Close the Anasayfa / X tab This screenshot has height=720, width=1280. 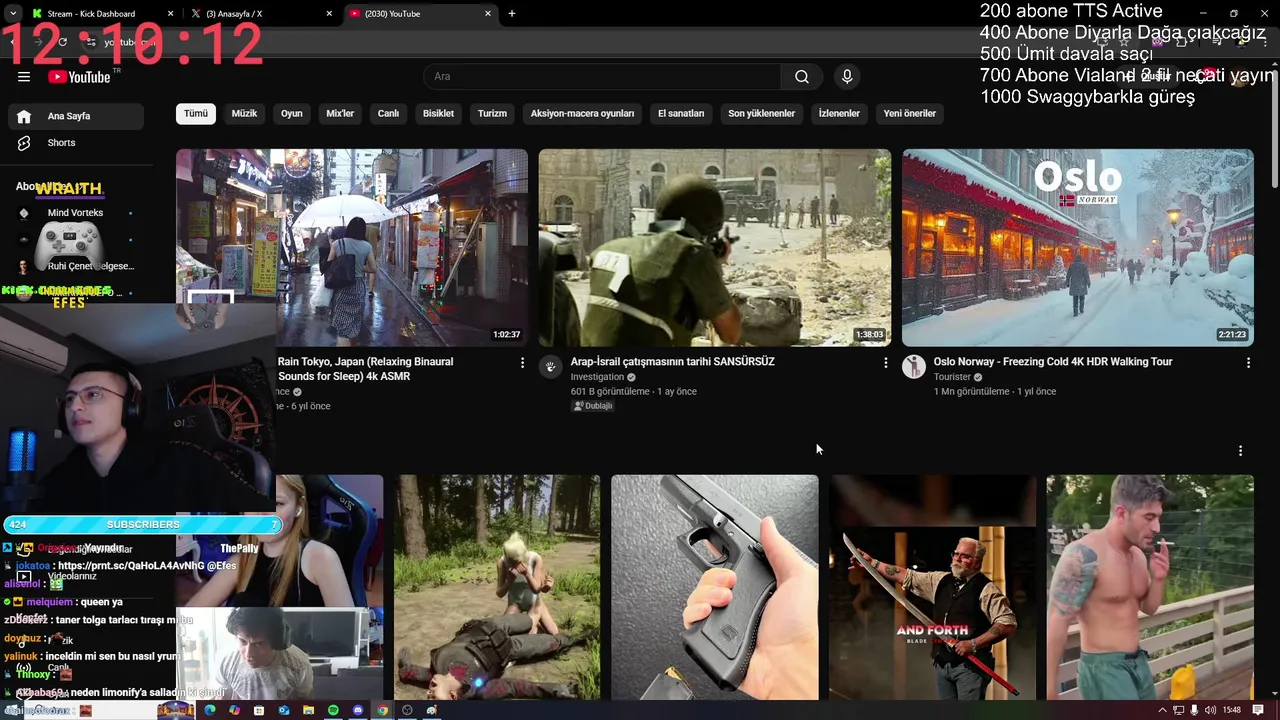(x=330, y=14)
